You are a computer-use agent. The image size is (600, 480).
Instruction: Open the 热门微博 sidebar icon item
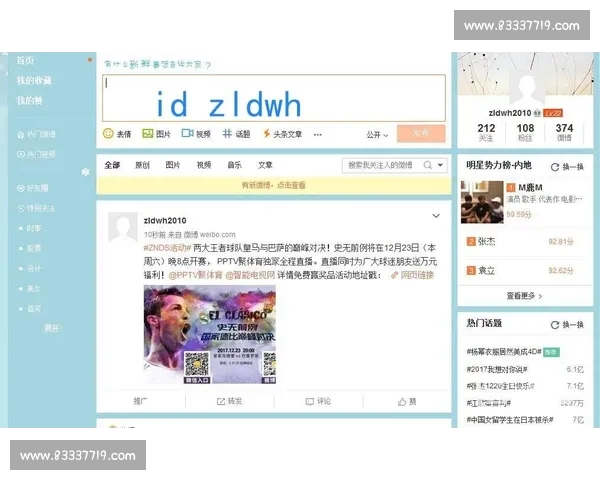point(36,134)
